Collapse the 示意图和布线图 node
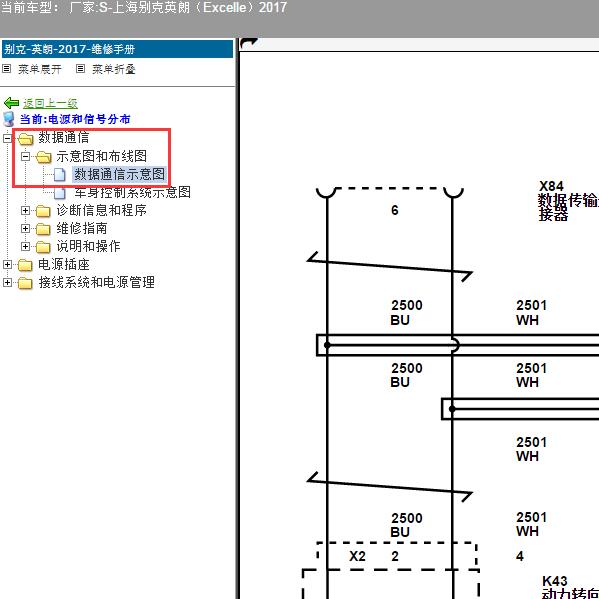Viewport: 599px width, 599px height. tap(25, 156)
